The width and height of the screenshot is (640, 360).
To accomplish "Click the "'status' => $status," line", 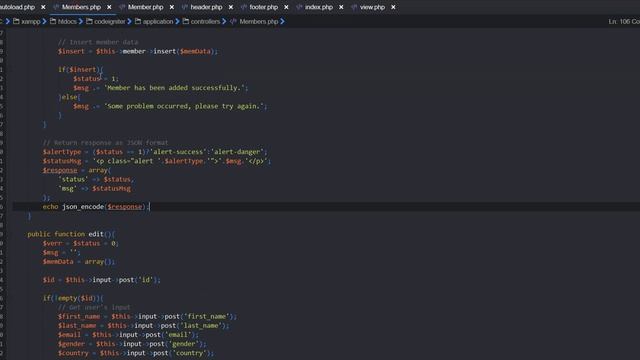I will (96, 179).
